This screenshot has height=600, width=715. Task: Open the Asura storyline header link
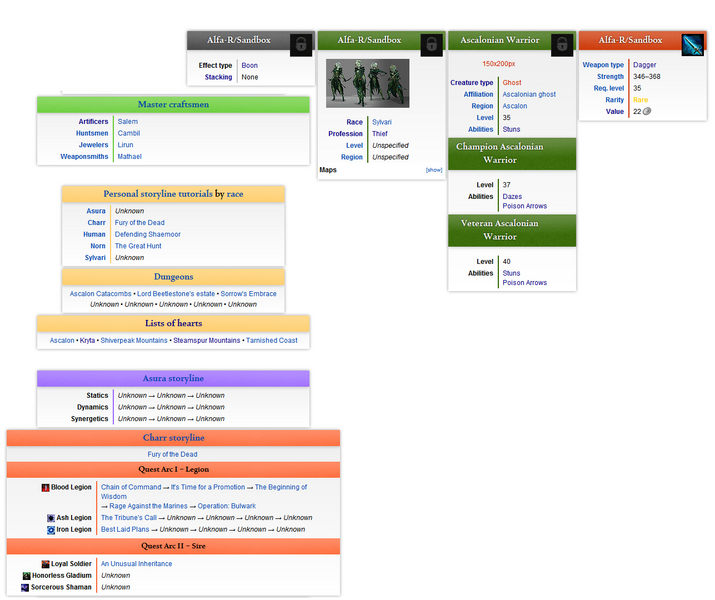coord(173,378)
